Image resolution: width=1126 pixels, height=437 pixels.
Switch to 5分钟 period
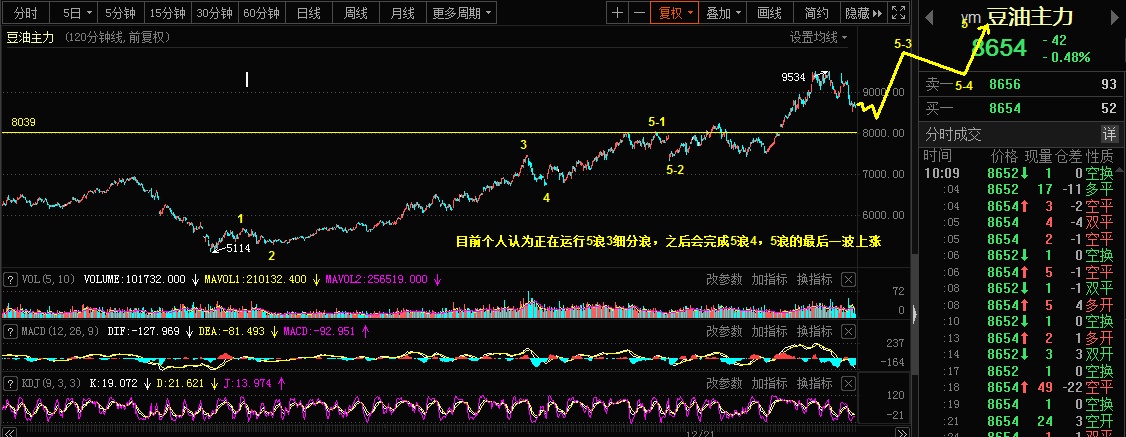[121, 13]
